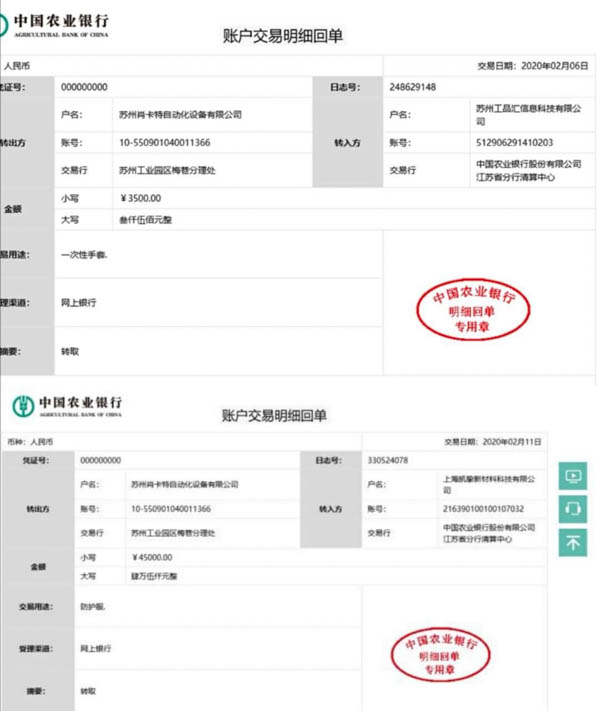Open the teal headset customer service icon
Screen dimensions: 600x711
[x=572, y=509]
